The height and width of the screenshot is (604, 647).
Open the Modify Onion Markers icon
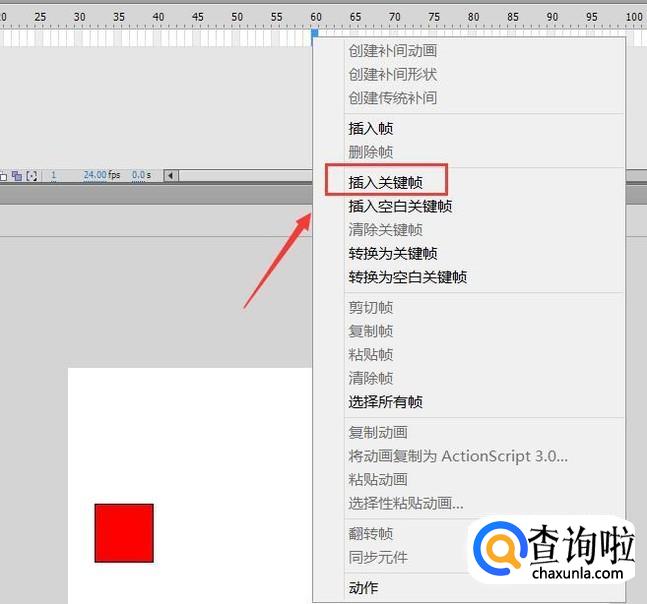coord(32,176)
